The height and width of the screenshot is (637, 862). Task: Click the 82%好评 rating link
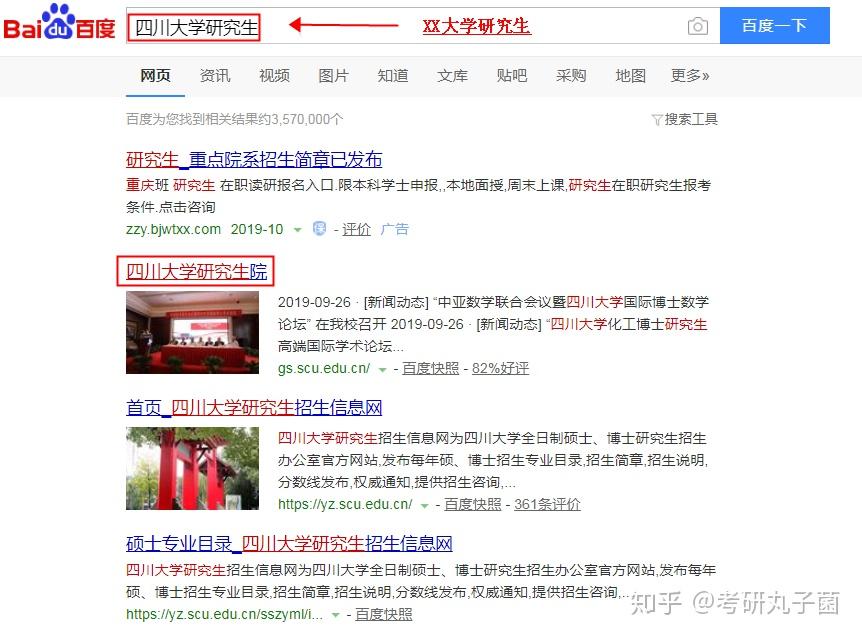click(x=500, y=368)
